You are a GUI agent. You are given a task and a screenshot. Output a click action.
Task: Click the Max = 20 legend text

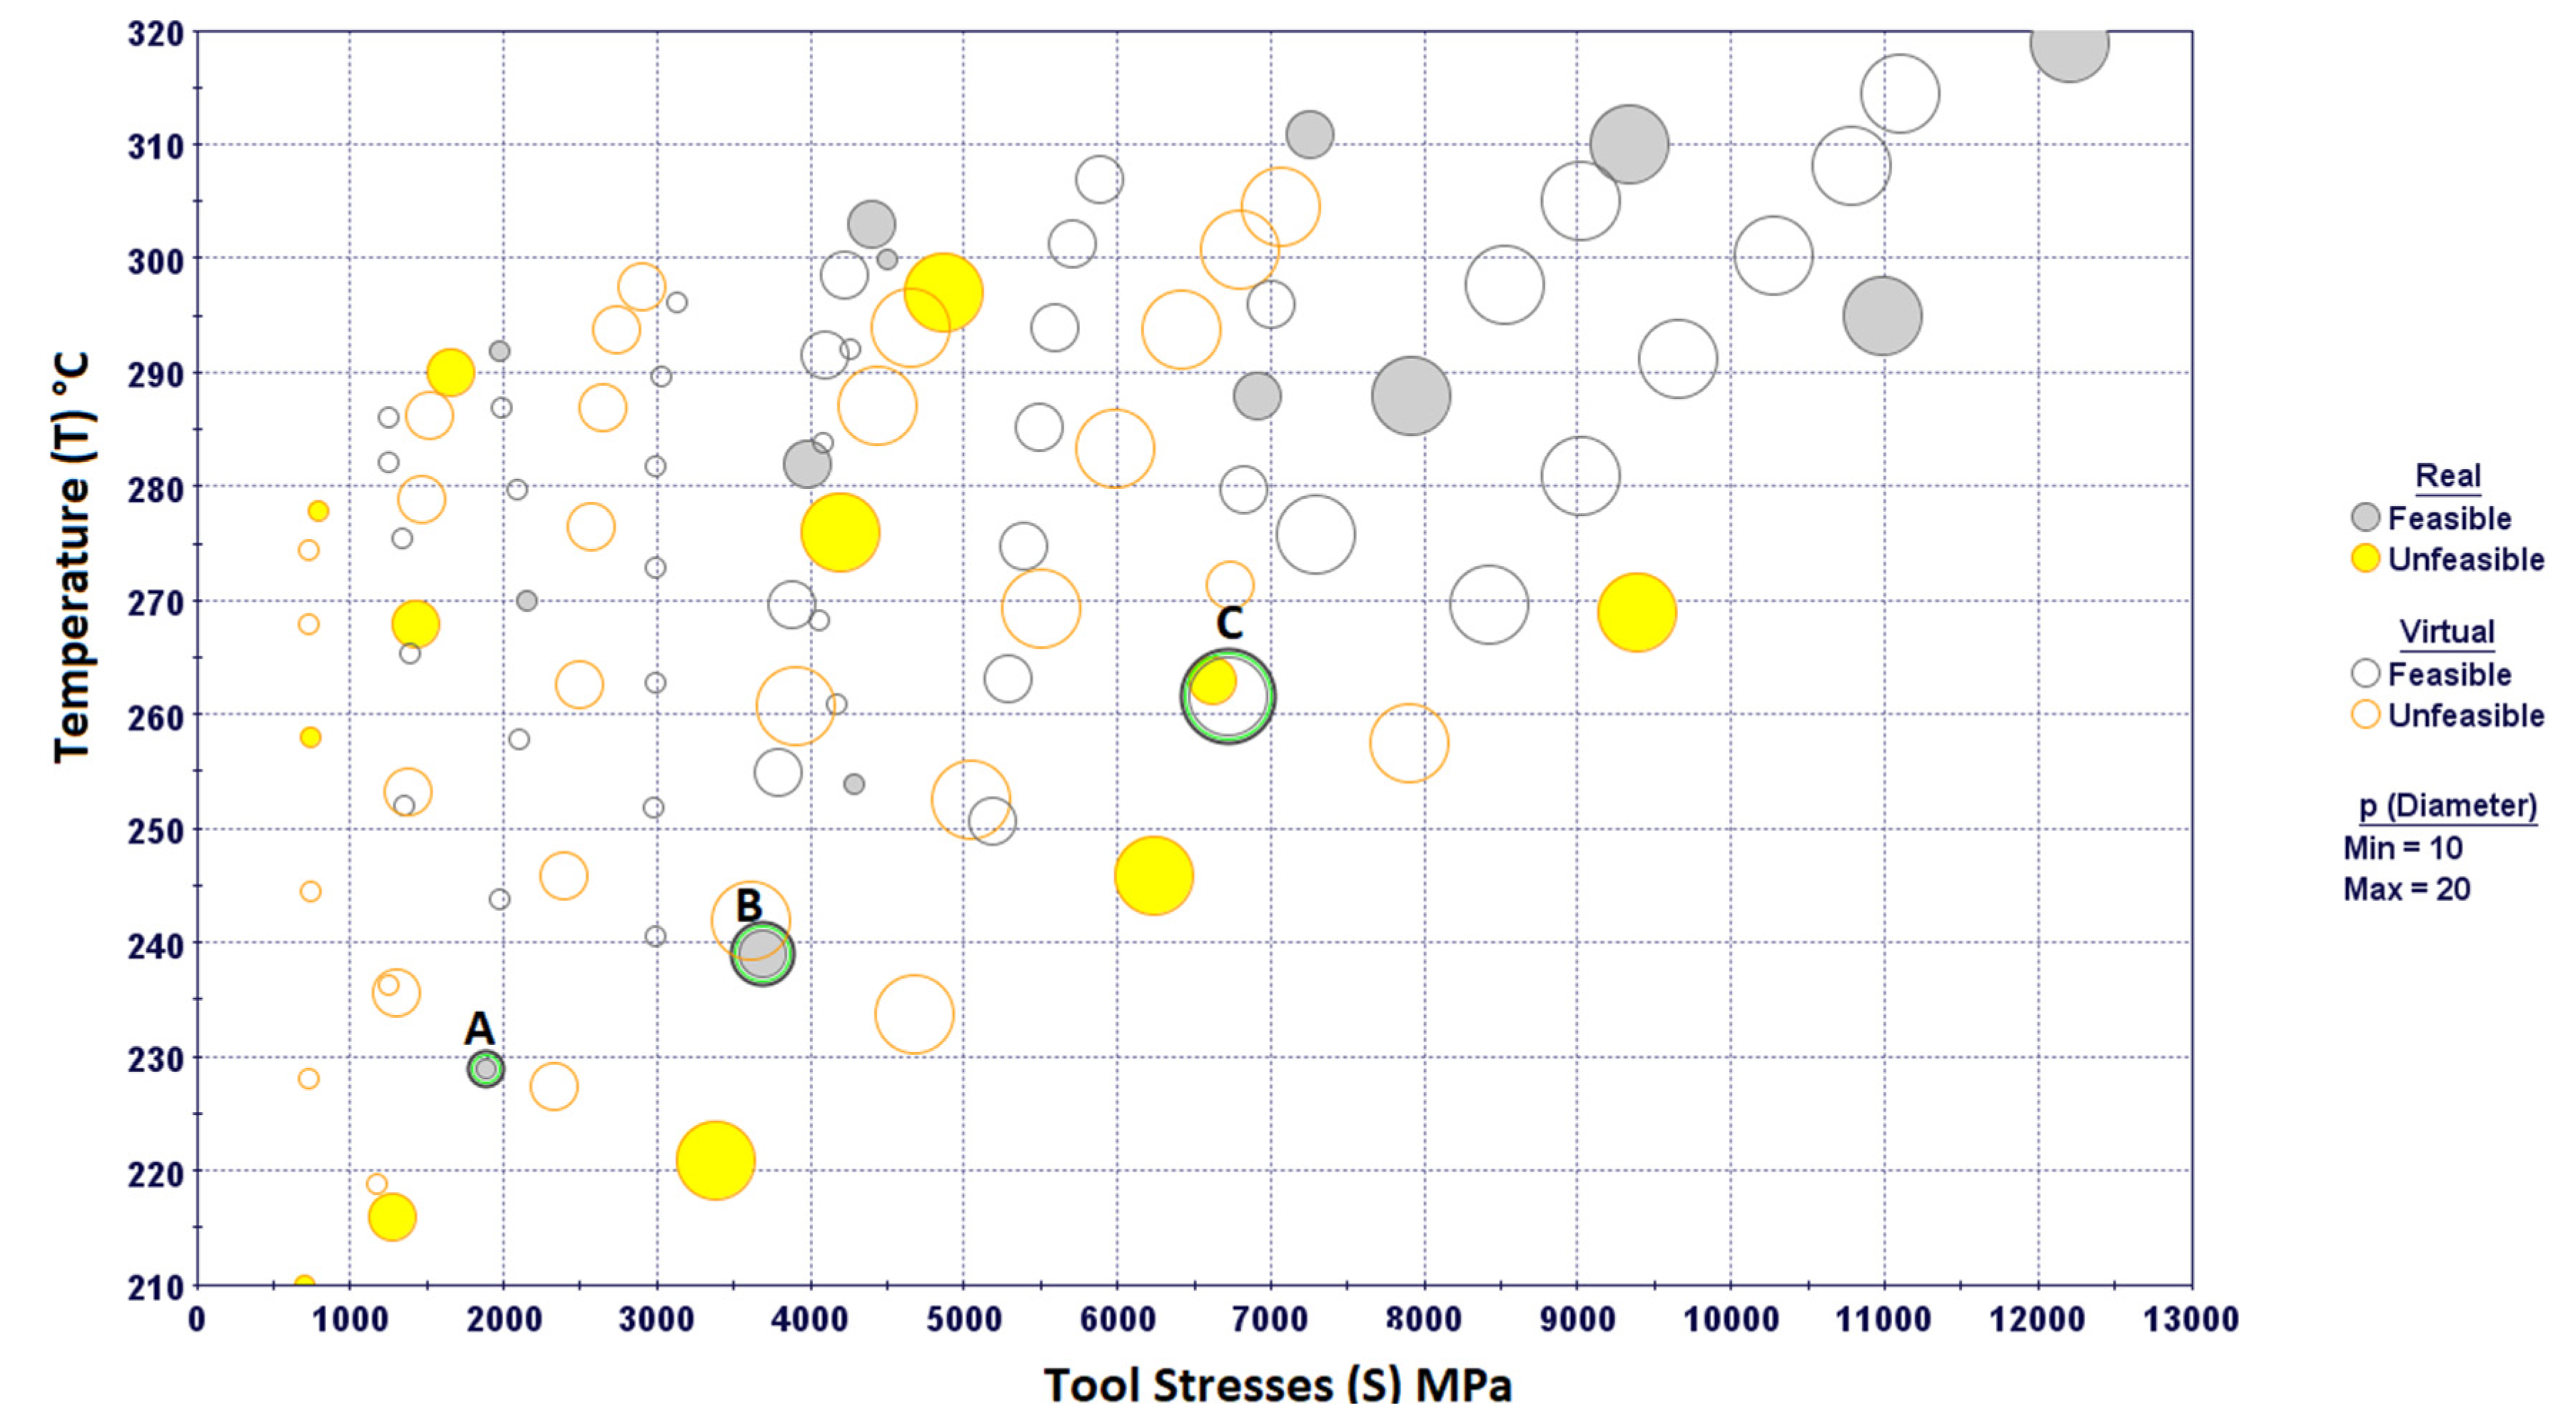(x=2406, y=889)
